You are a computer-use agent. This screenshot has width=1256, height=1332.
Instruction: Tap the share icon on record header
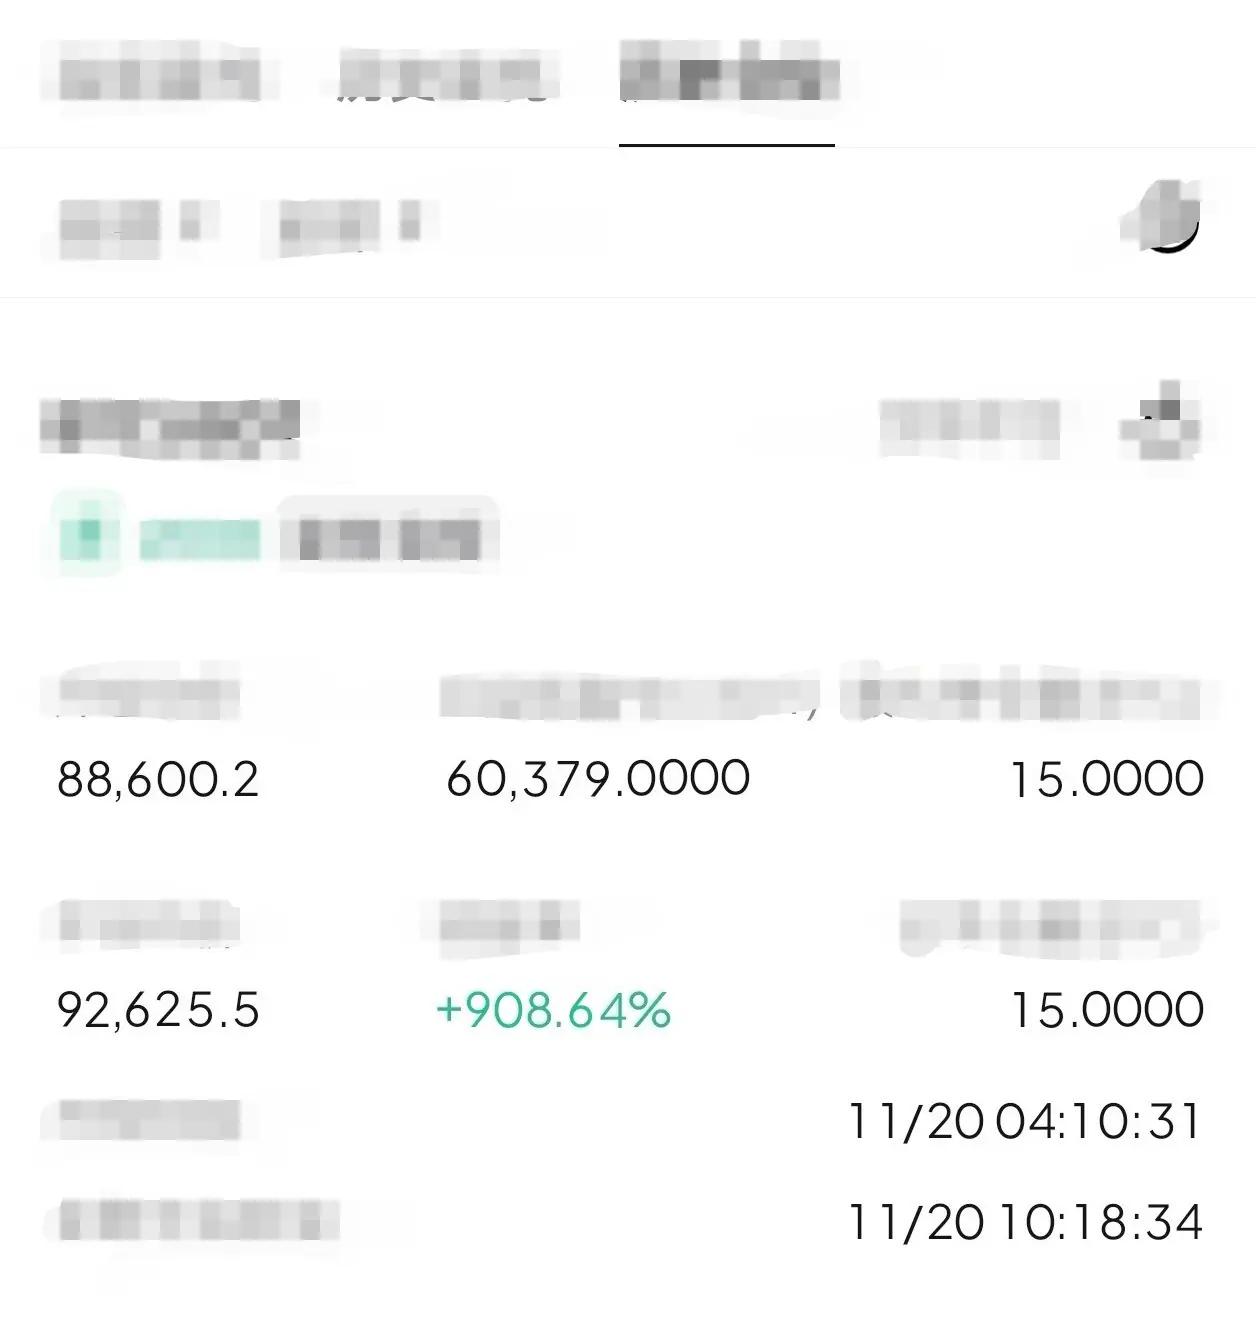pos(1161,421)
